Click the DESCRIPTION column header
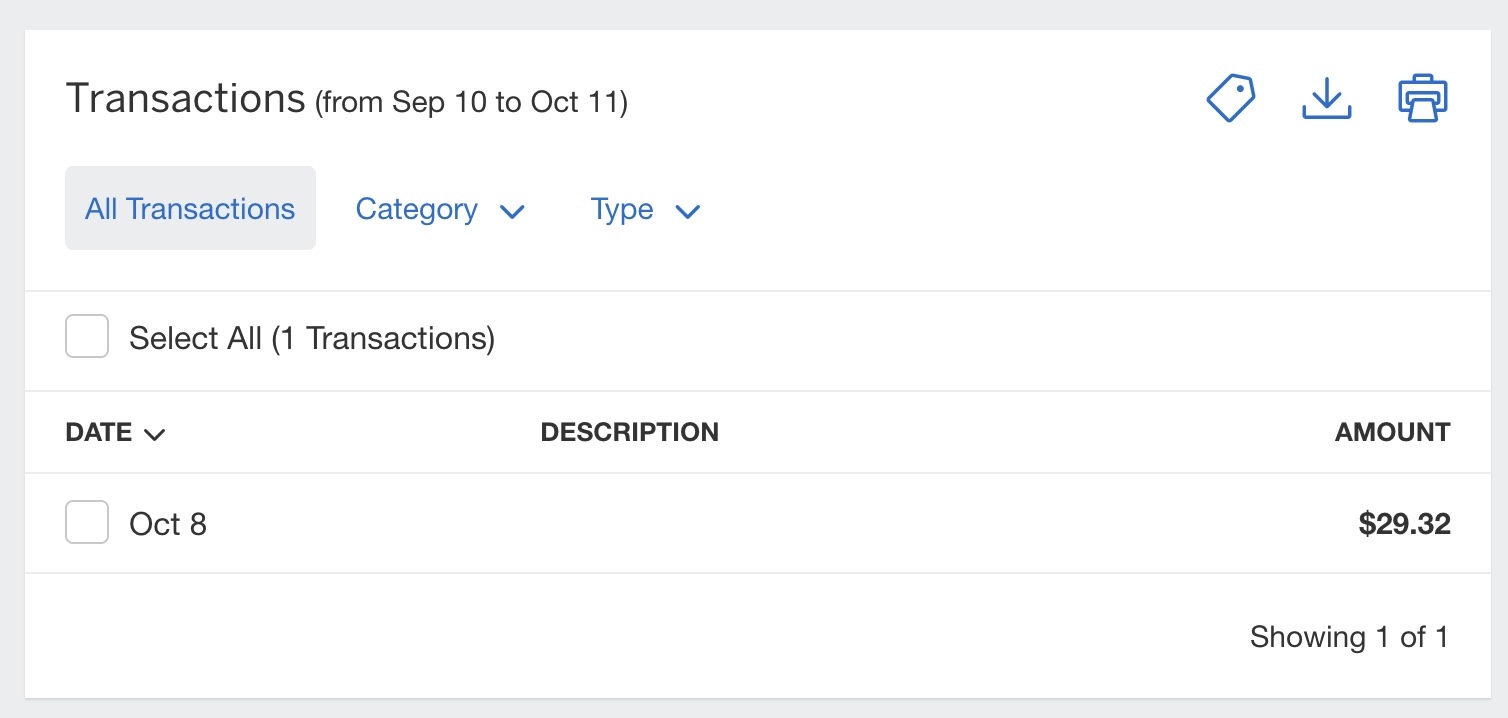The height and width of the screenshot is (718, 1508). click(x=629, y=432)
